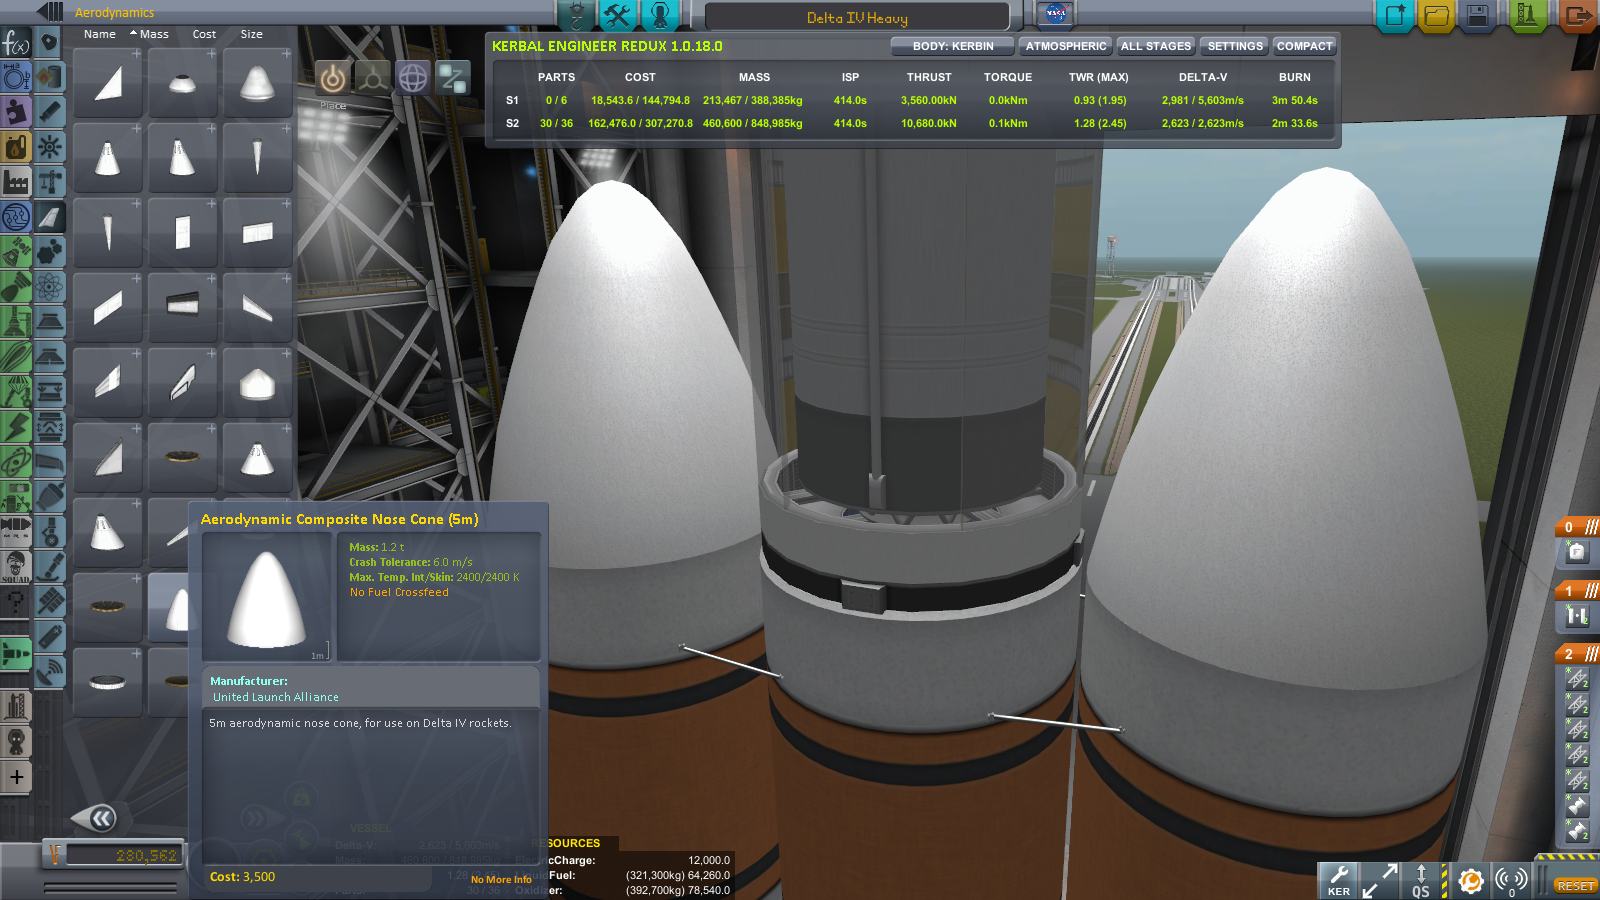This screenshot has width=1600, height=900.
Task: Select the Structural crane subcategory icon
Action: click(49, 182)
